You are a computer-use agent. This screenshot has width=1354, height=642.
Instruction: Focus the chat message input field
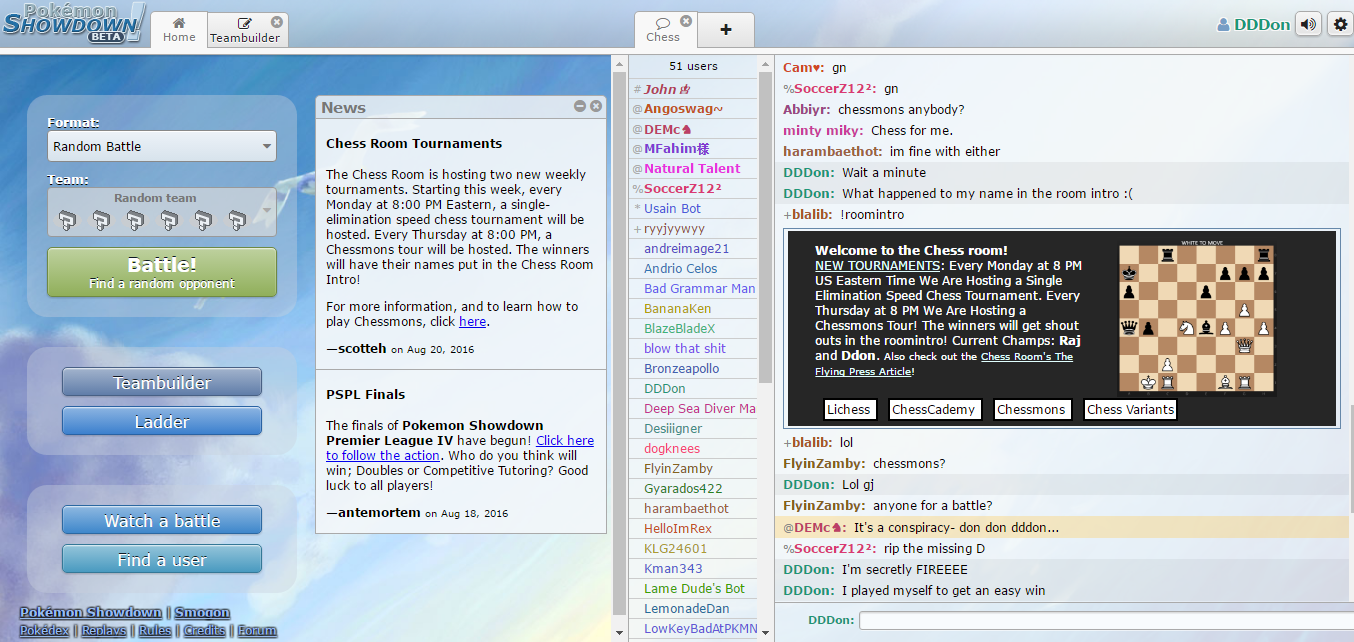1106,621
